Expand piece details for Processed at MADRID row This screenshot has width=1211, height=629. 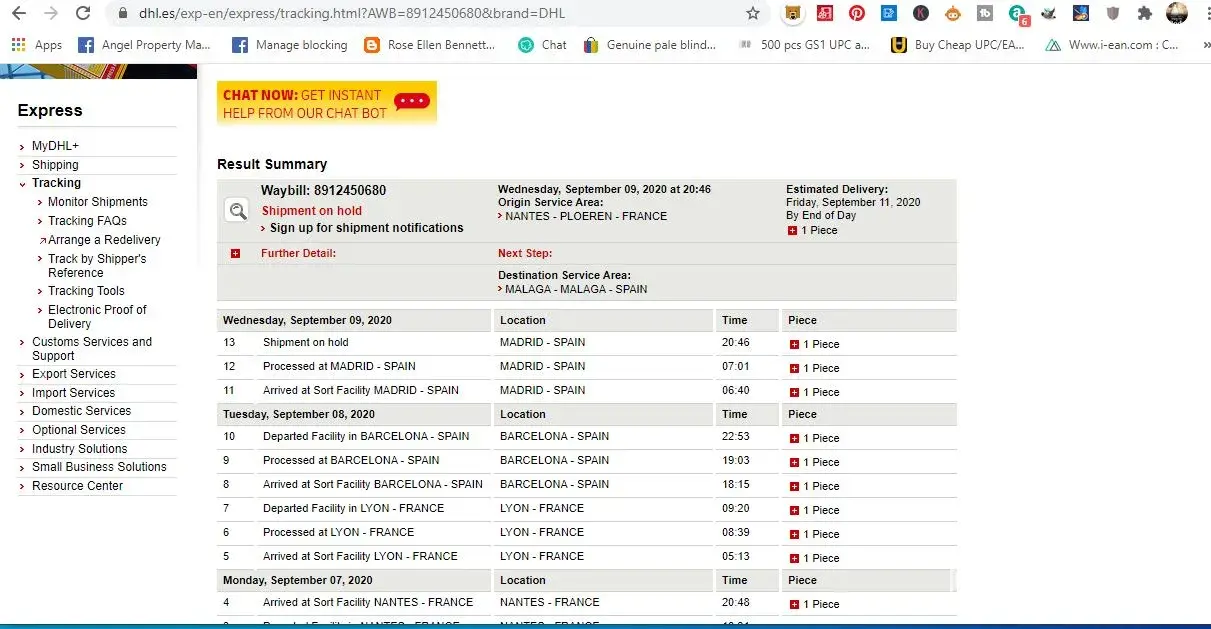click(795, 368)
